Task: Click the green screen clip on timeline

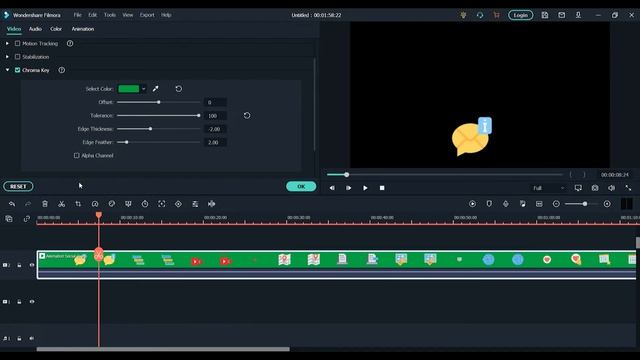Action: (336, 264)
